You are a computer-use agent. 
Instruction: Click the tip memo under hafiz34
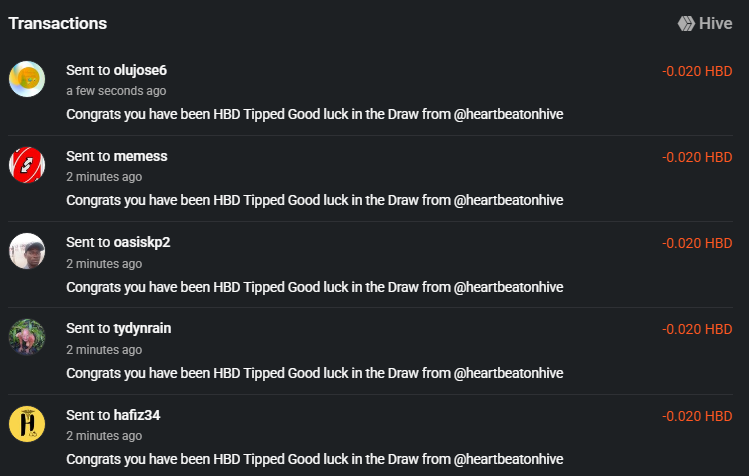coord(315,459)
